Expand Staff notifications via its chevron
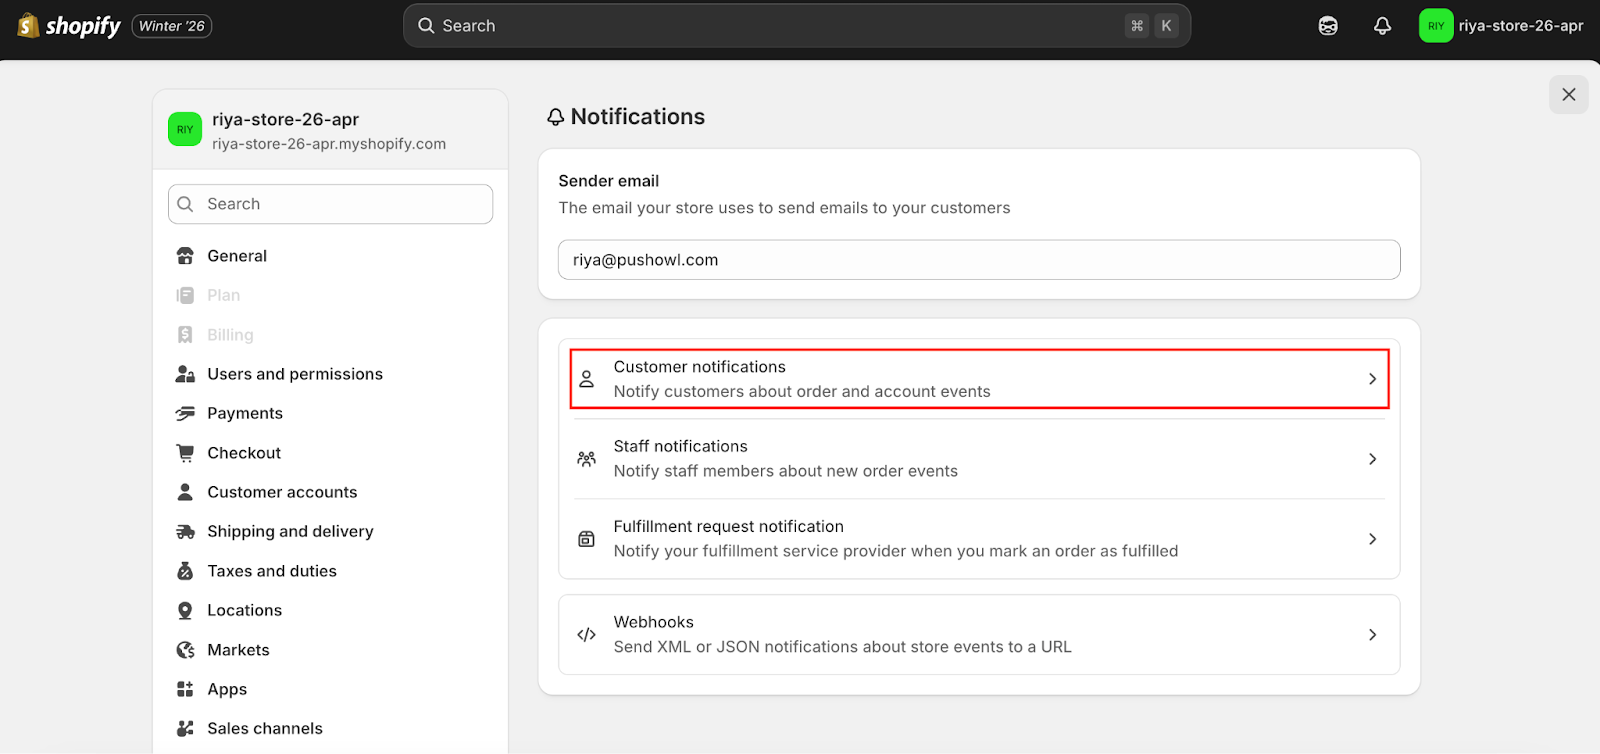Viewport: 1600px width, 754px height. [1372, 459]
